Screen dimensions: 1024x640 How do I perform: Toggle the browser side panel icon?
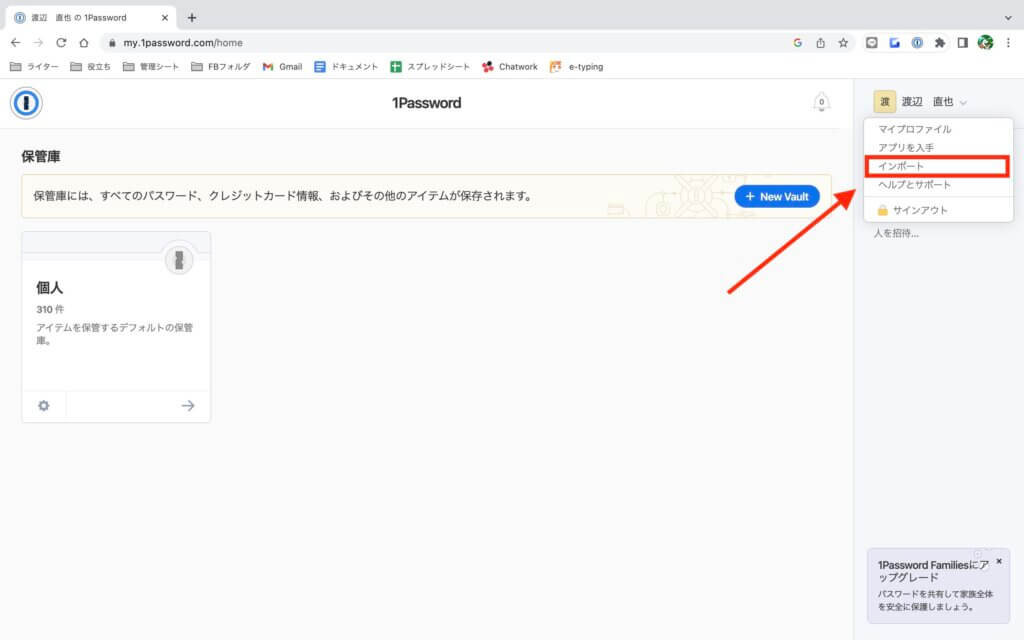pos(963,42)
